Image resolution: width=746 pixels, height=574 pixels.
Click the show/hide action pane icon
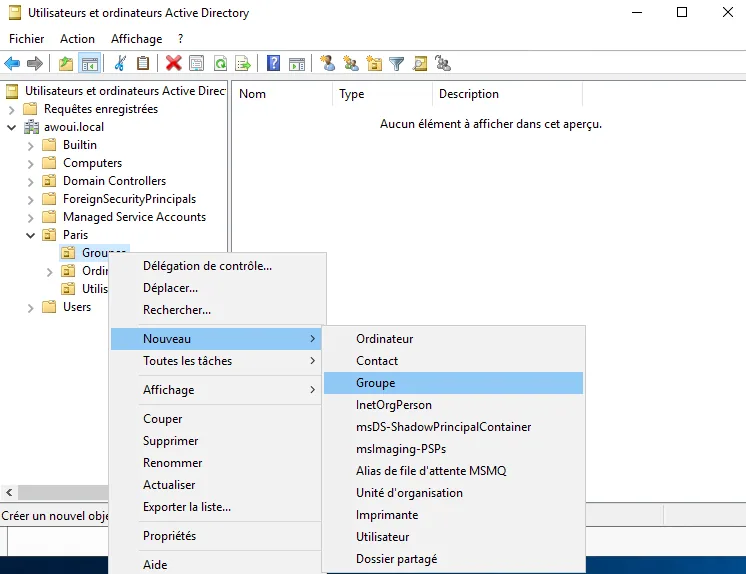[x=297, y=63]
